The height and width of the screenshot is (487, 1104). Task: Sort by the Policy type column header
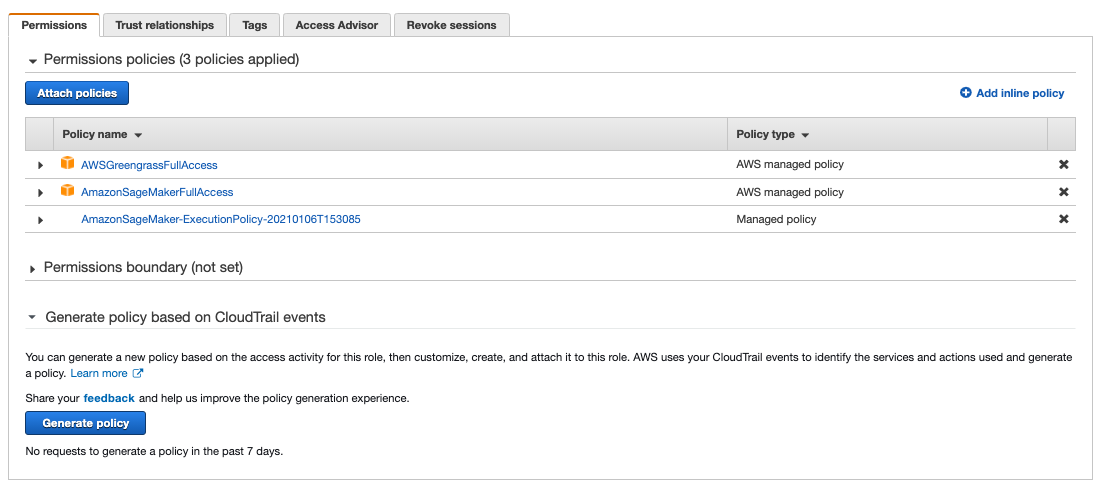point(772,134)
